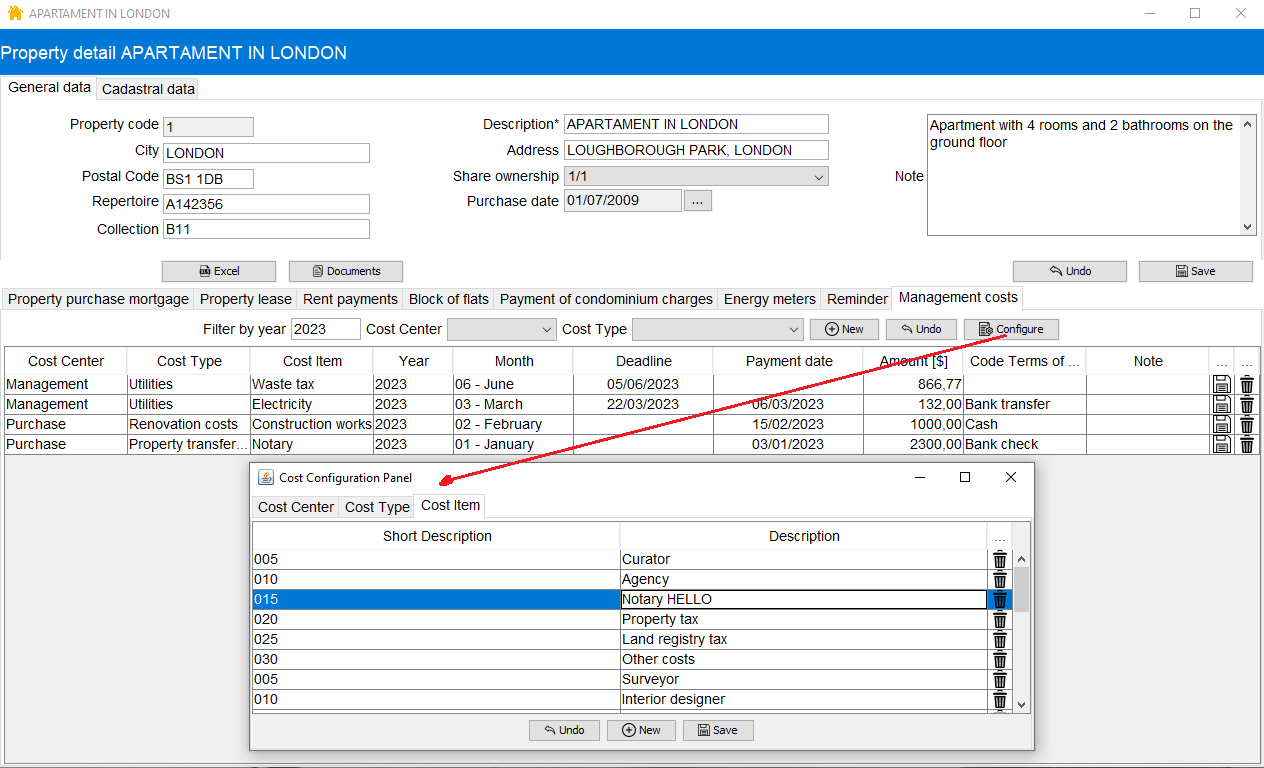Delete the Agency cost item

click(999, 579)
